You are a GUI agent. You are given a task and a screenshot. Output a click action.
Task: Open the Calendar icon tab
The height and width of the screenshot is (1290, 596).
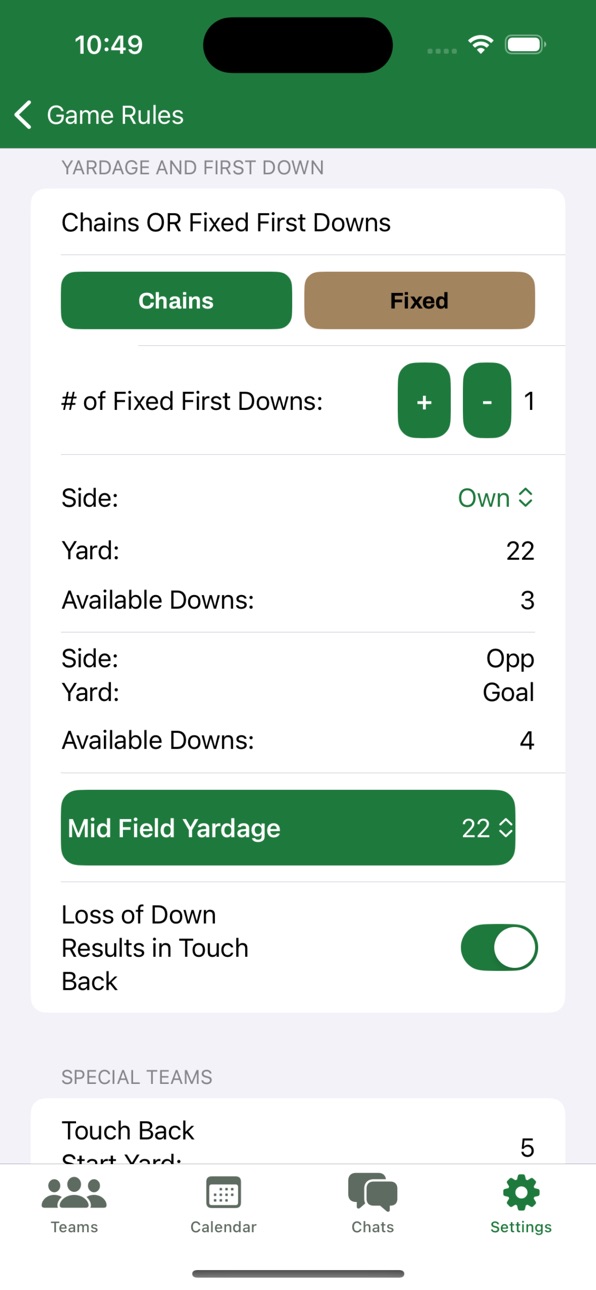tap(223, 1193)
